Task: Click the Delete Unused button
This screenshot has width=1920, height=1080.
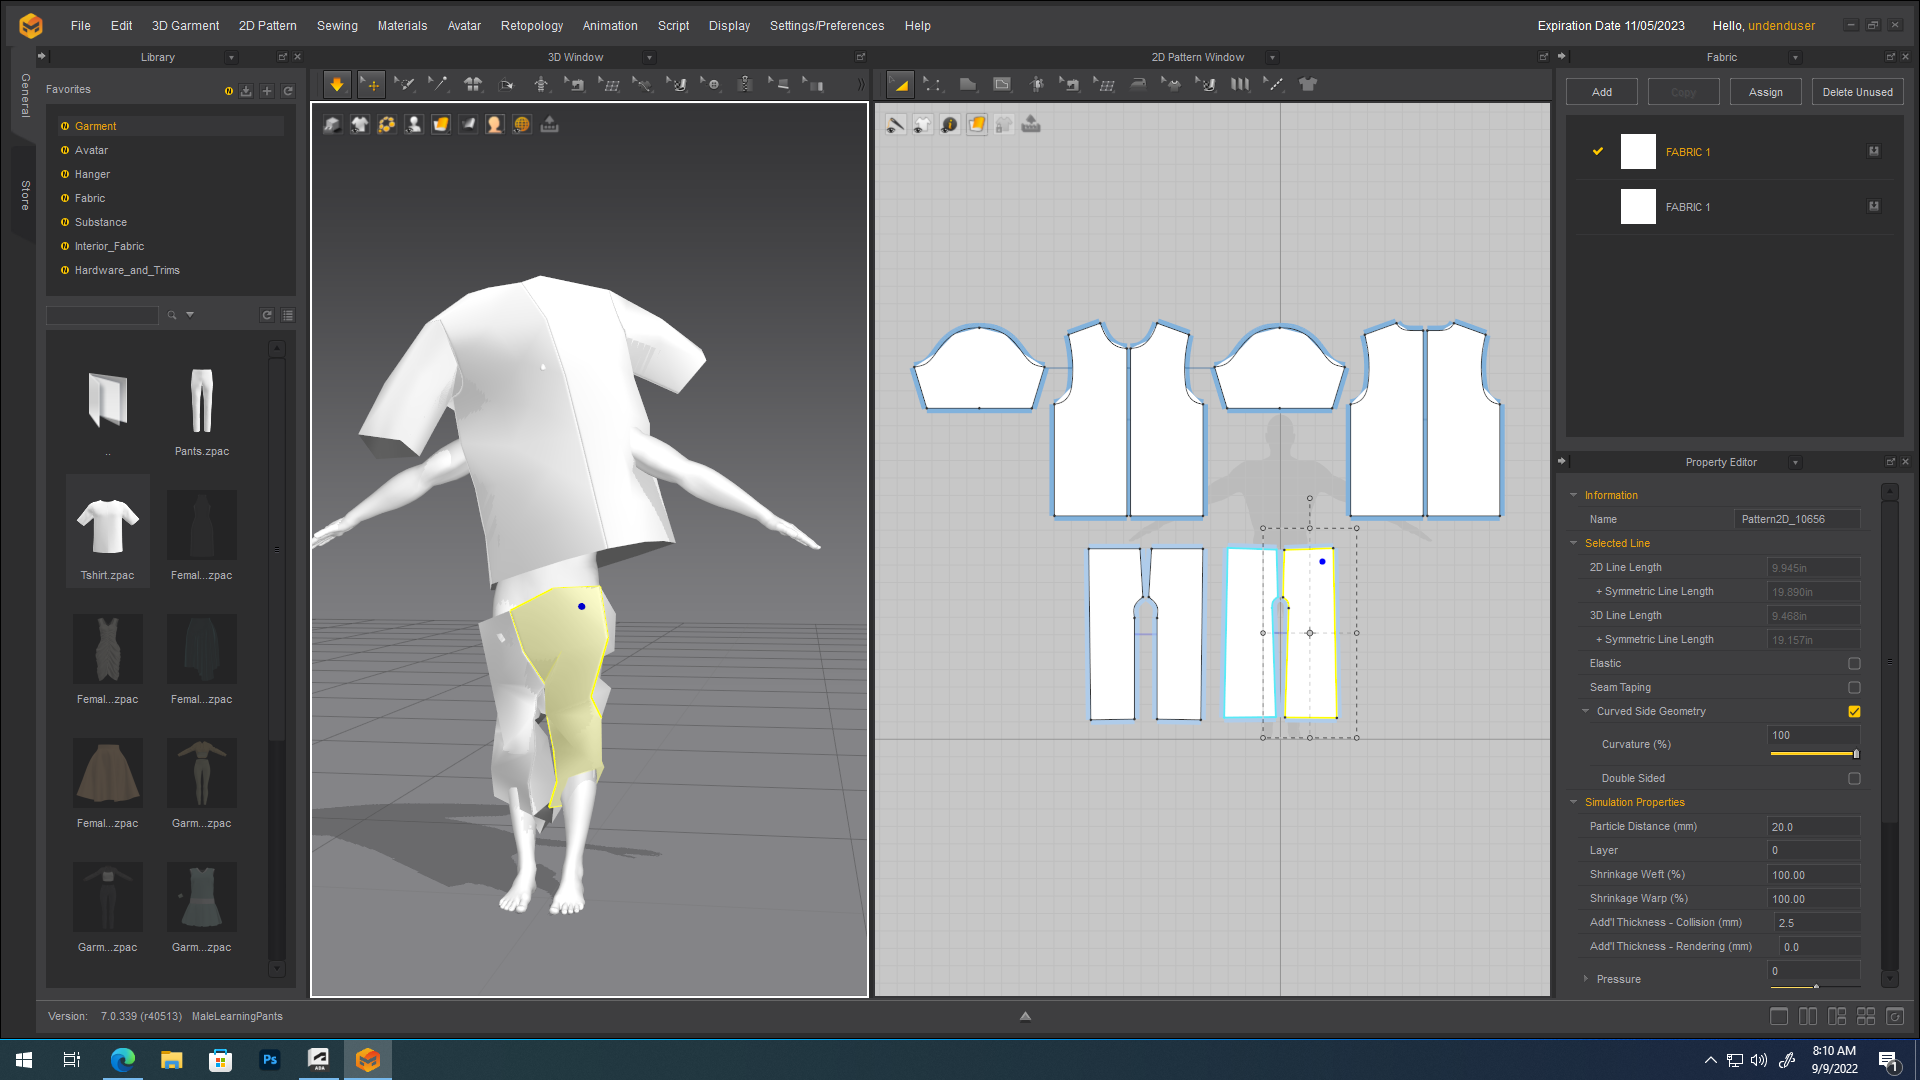Action: click(x=1857, y=92)
